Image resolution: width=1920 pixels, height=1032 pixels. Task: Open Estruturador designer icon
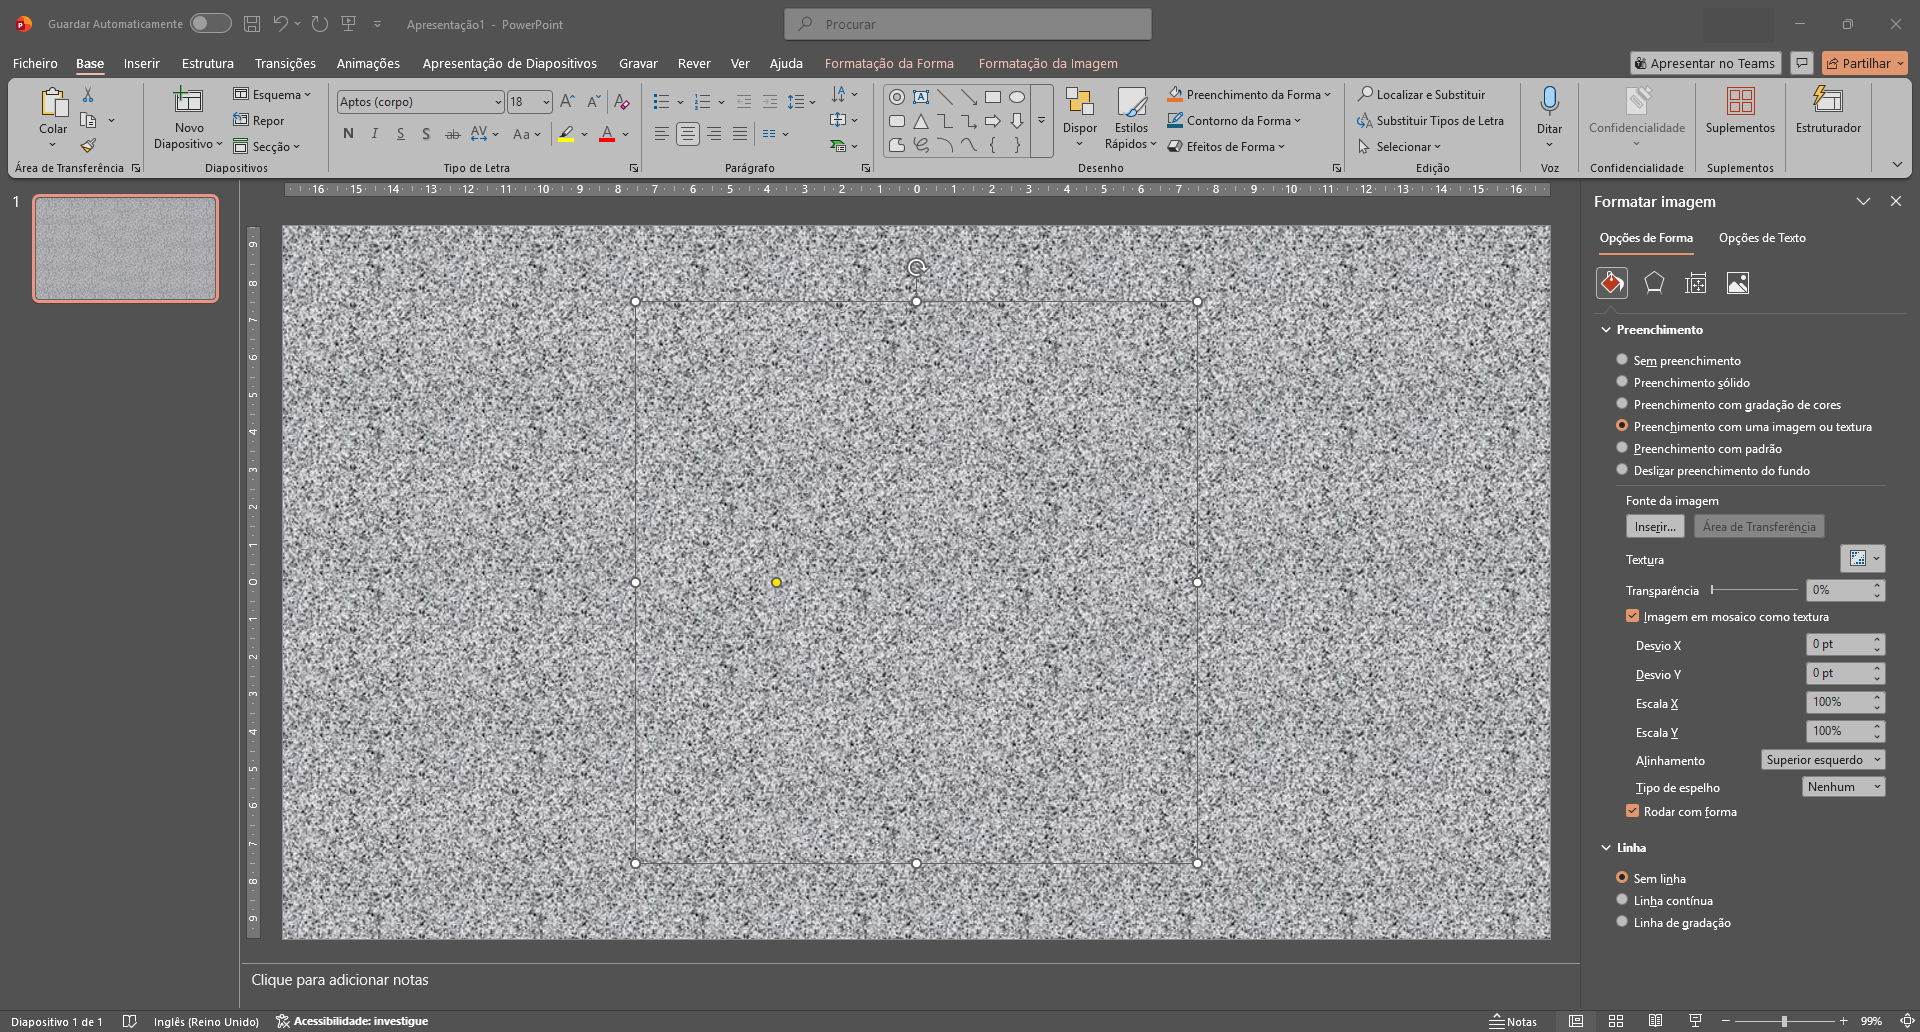click(1827, 100)
